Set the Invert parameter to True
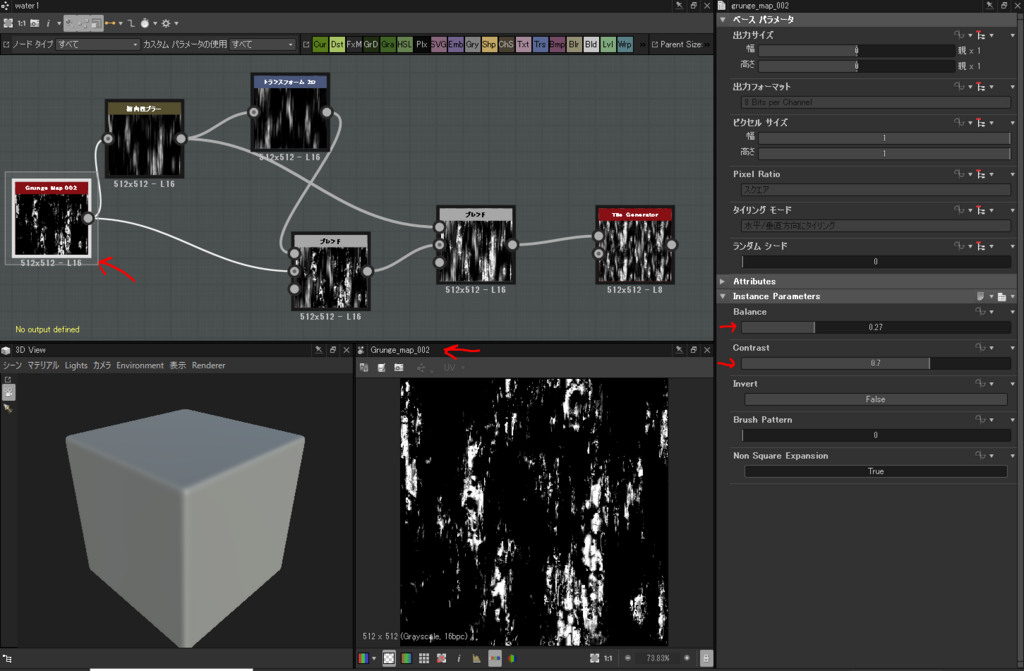1024x671 pixels. point(875,399)
